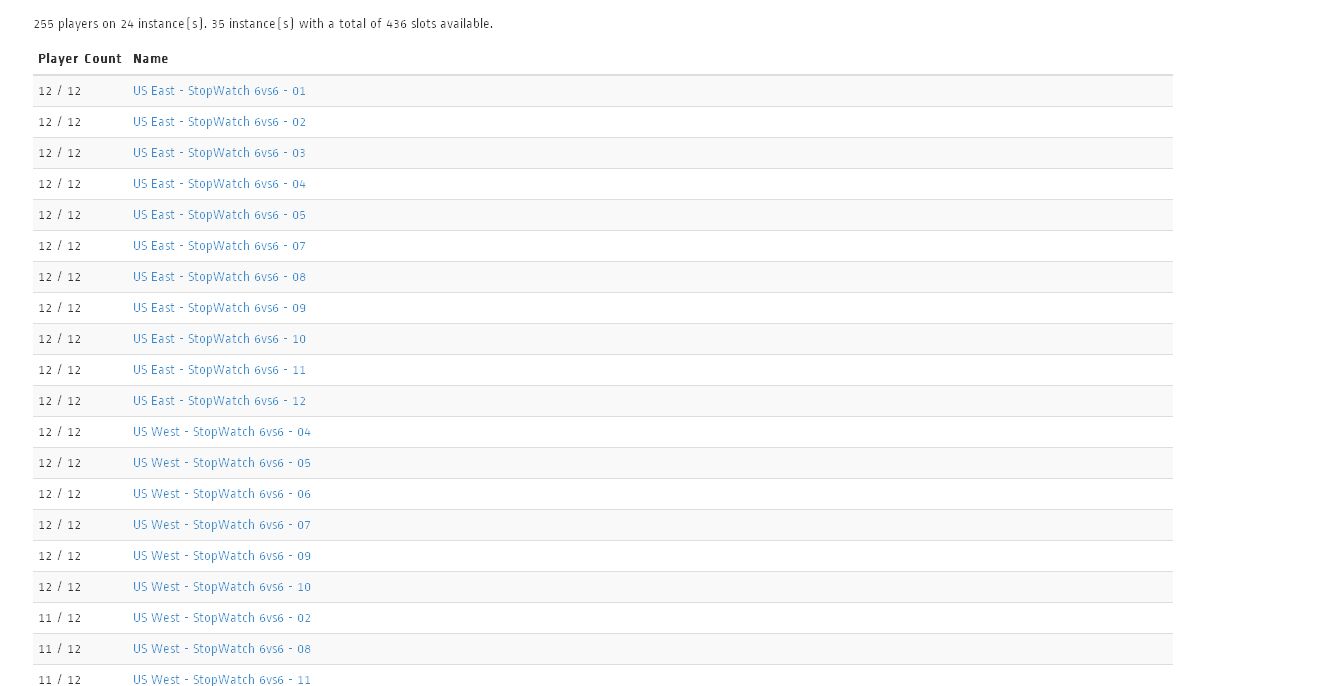The image size is (1338, 686).
Task: View US West - StopWatch 6vs6 - 09
Action: 221,556
